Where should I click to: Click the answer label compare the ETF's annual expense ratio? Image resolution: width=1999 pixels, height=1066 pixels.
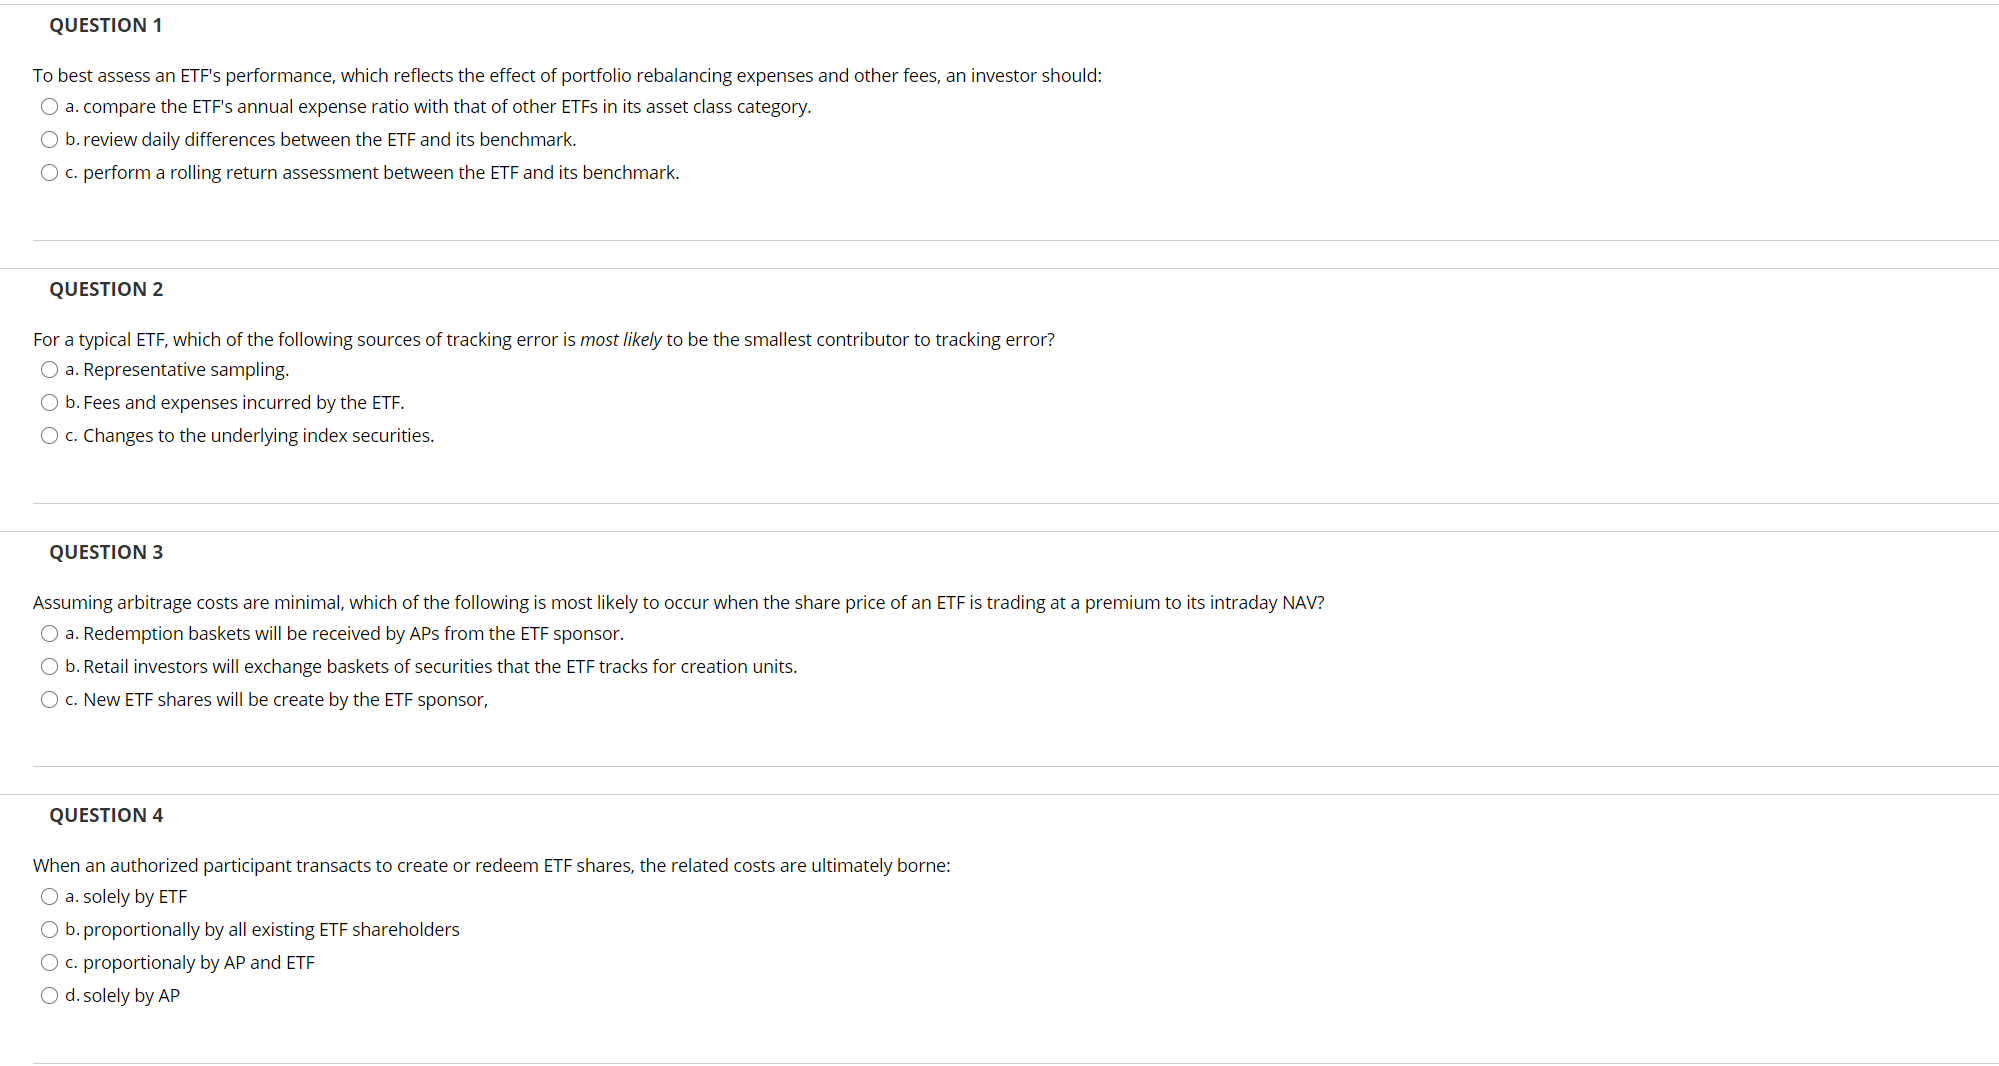(438, 106)
